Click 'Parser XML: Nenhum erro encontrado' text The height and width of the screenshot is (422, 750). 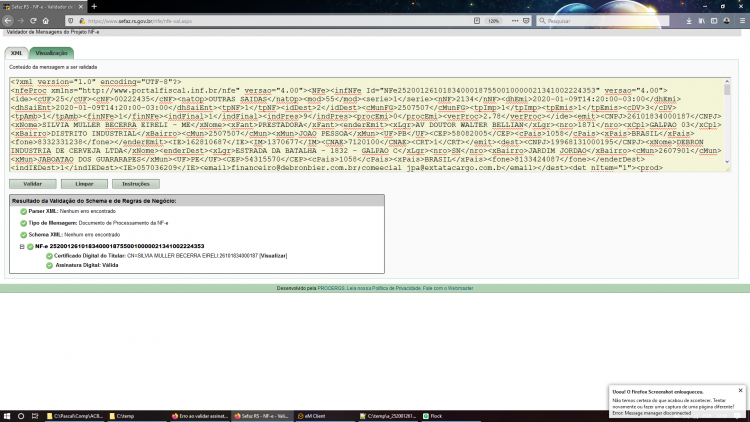tap(72, 211)
